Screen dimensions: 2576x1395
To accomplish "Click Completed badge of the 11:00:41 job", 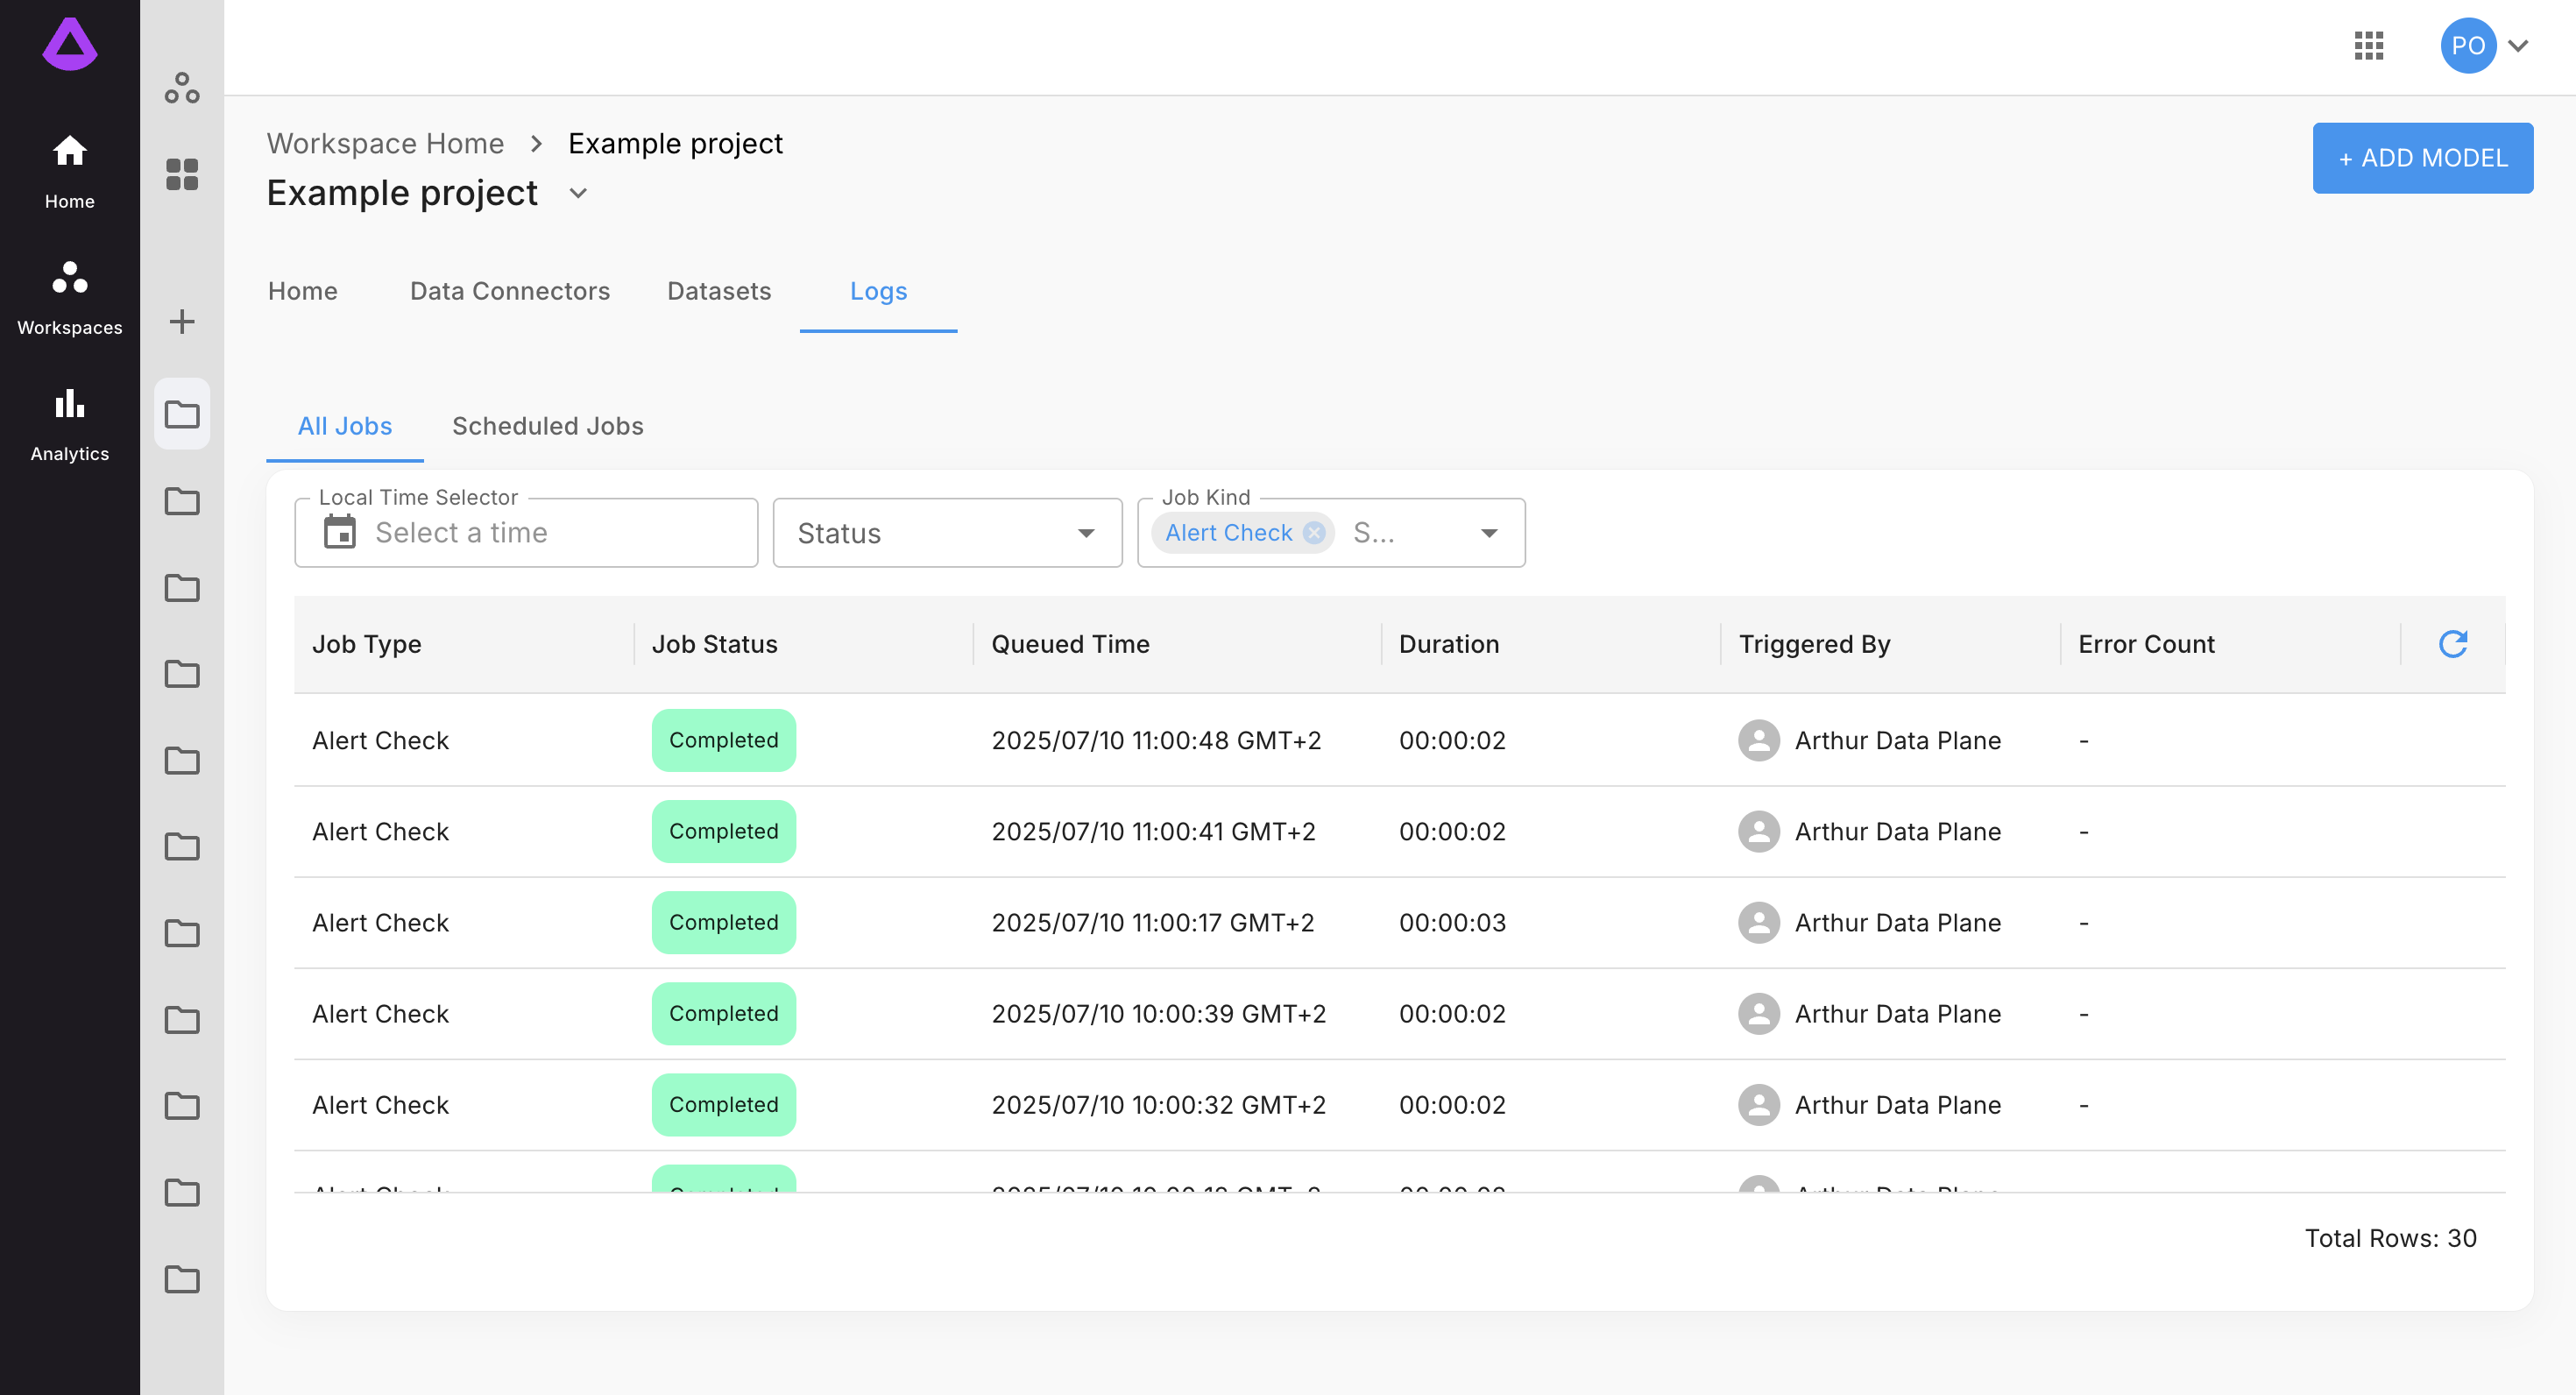I will click(x=724, y=831).
